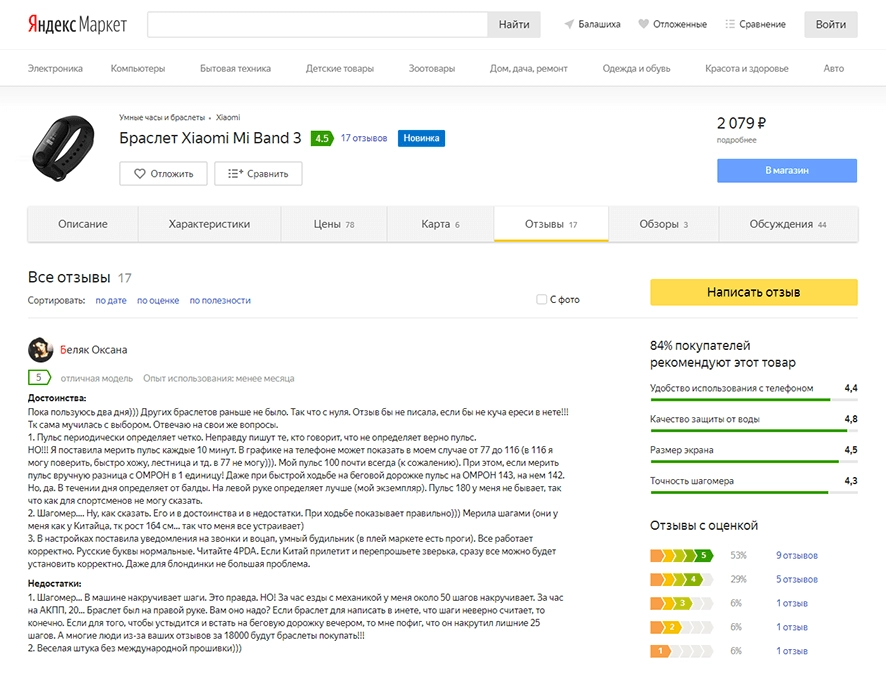Click the compare list icon in Сравнить button
886x686 pixels.
pyautogui.click(x=236, y=173)
